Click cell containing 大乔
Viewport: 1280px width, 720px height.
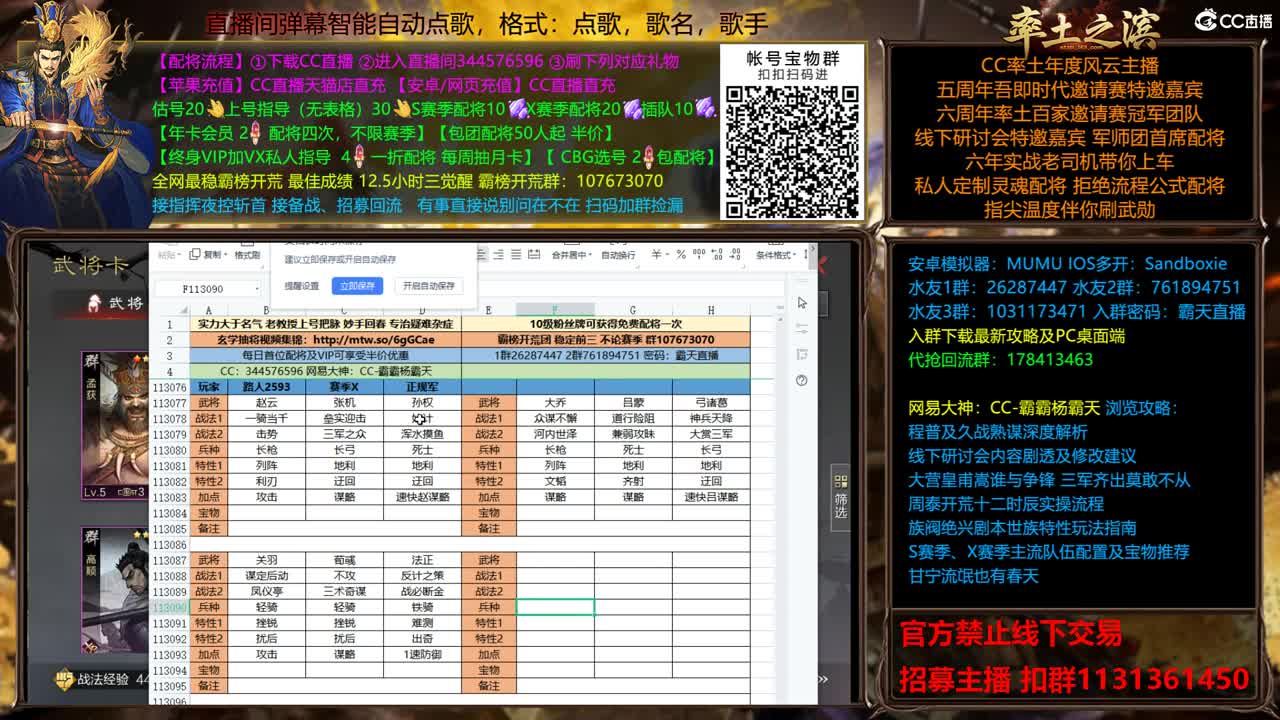tap(555, 402)
